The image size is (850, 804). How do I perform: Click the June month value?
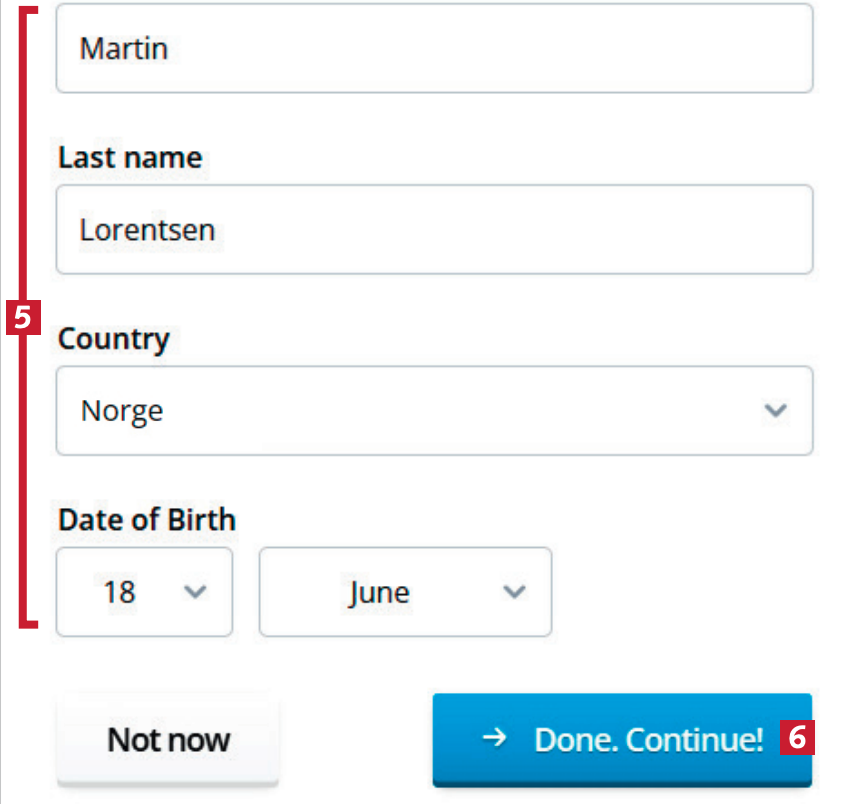click(379, 592)
